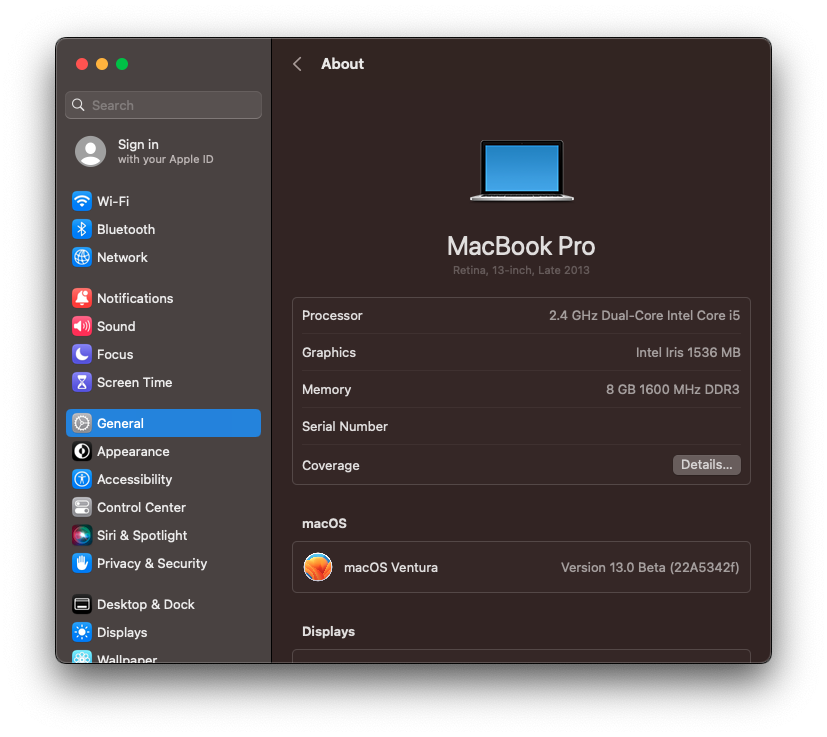This screenshot has height=737, width=827.
Task: Click the macOS section heading
Action: tap(324, 523)
